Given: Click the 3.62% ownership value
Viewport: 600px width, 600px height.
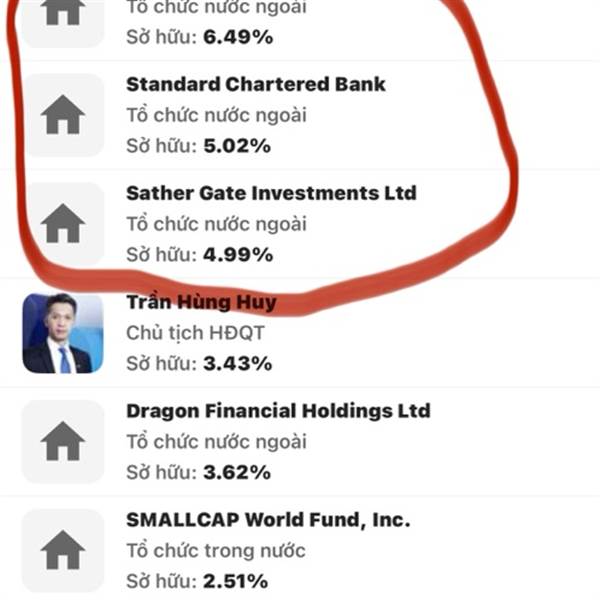Looking at the screenshot, I should [x=237, y=472].
